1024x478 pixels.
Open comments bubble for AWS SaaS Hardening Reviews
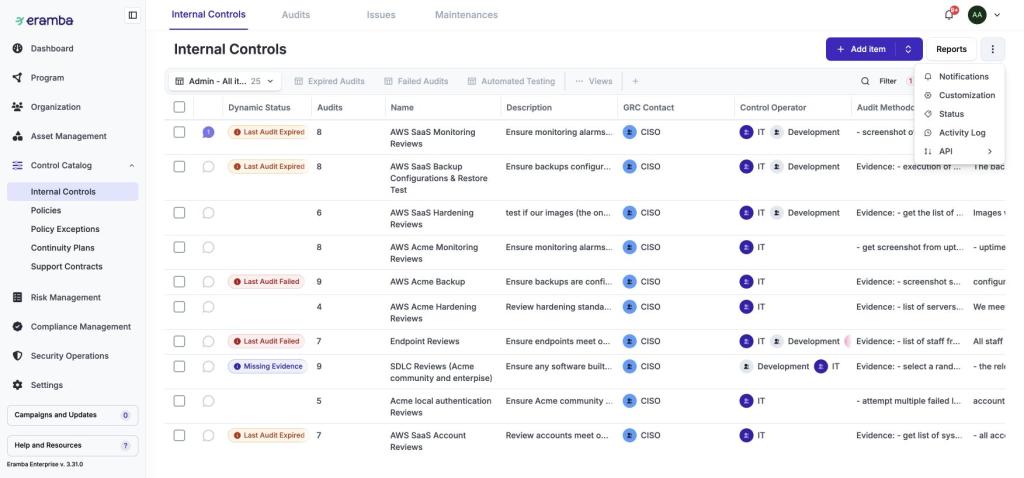208,212
